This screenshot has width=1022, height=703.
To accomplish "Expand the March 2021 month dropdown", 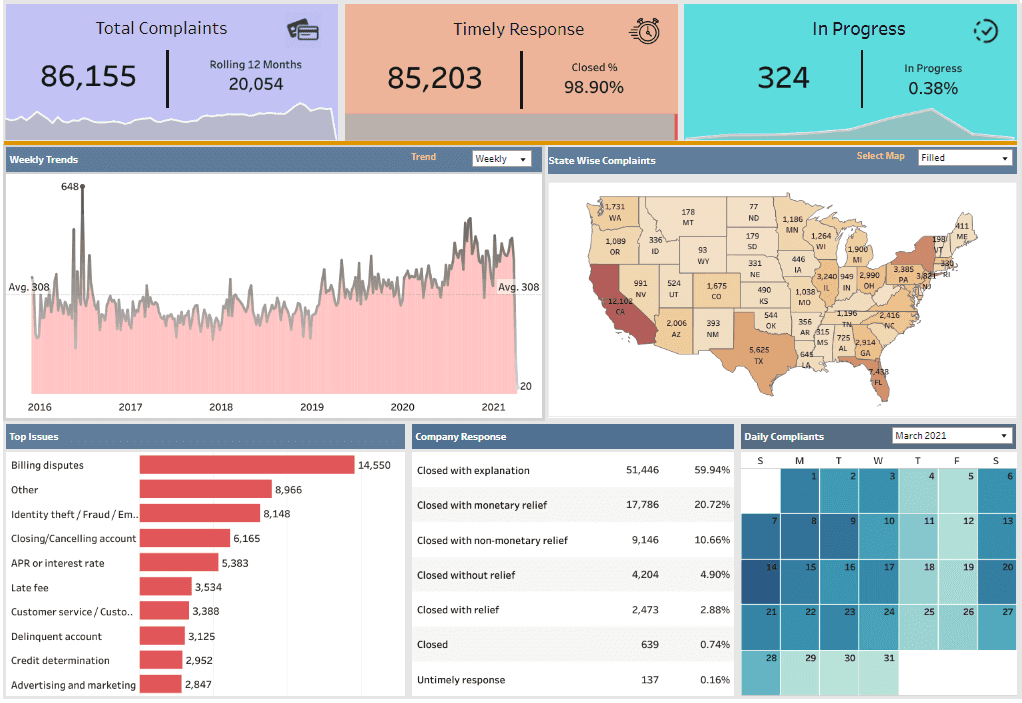I will [952, 436].
